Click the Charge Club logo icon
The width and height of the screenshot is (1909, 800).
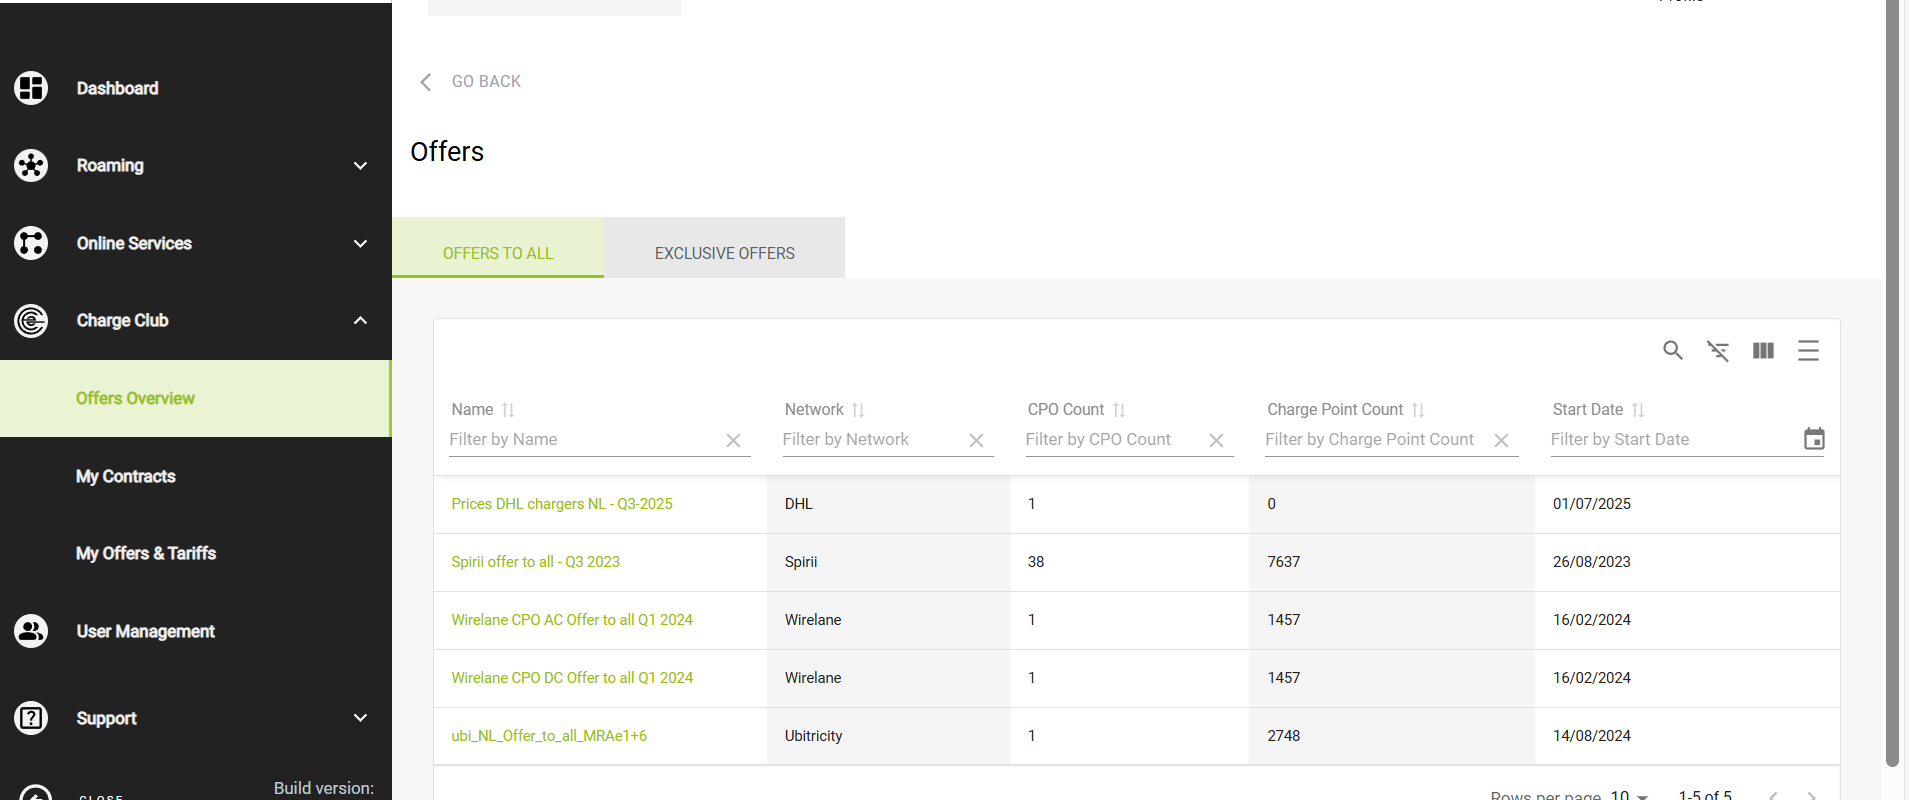pos(31,321)
